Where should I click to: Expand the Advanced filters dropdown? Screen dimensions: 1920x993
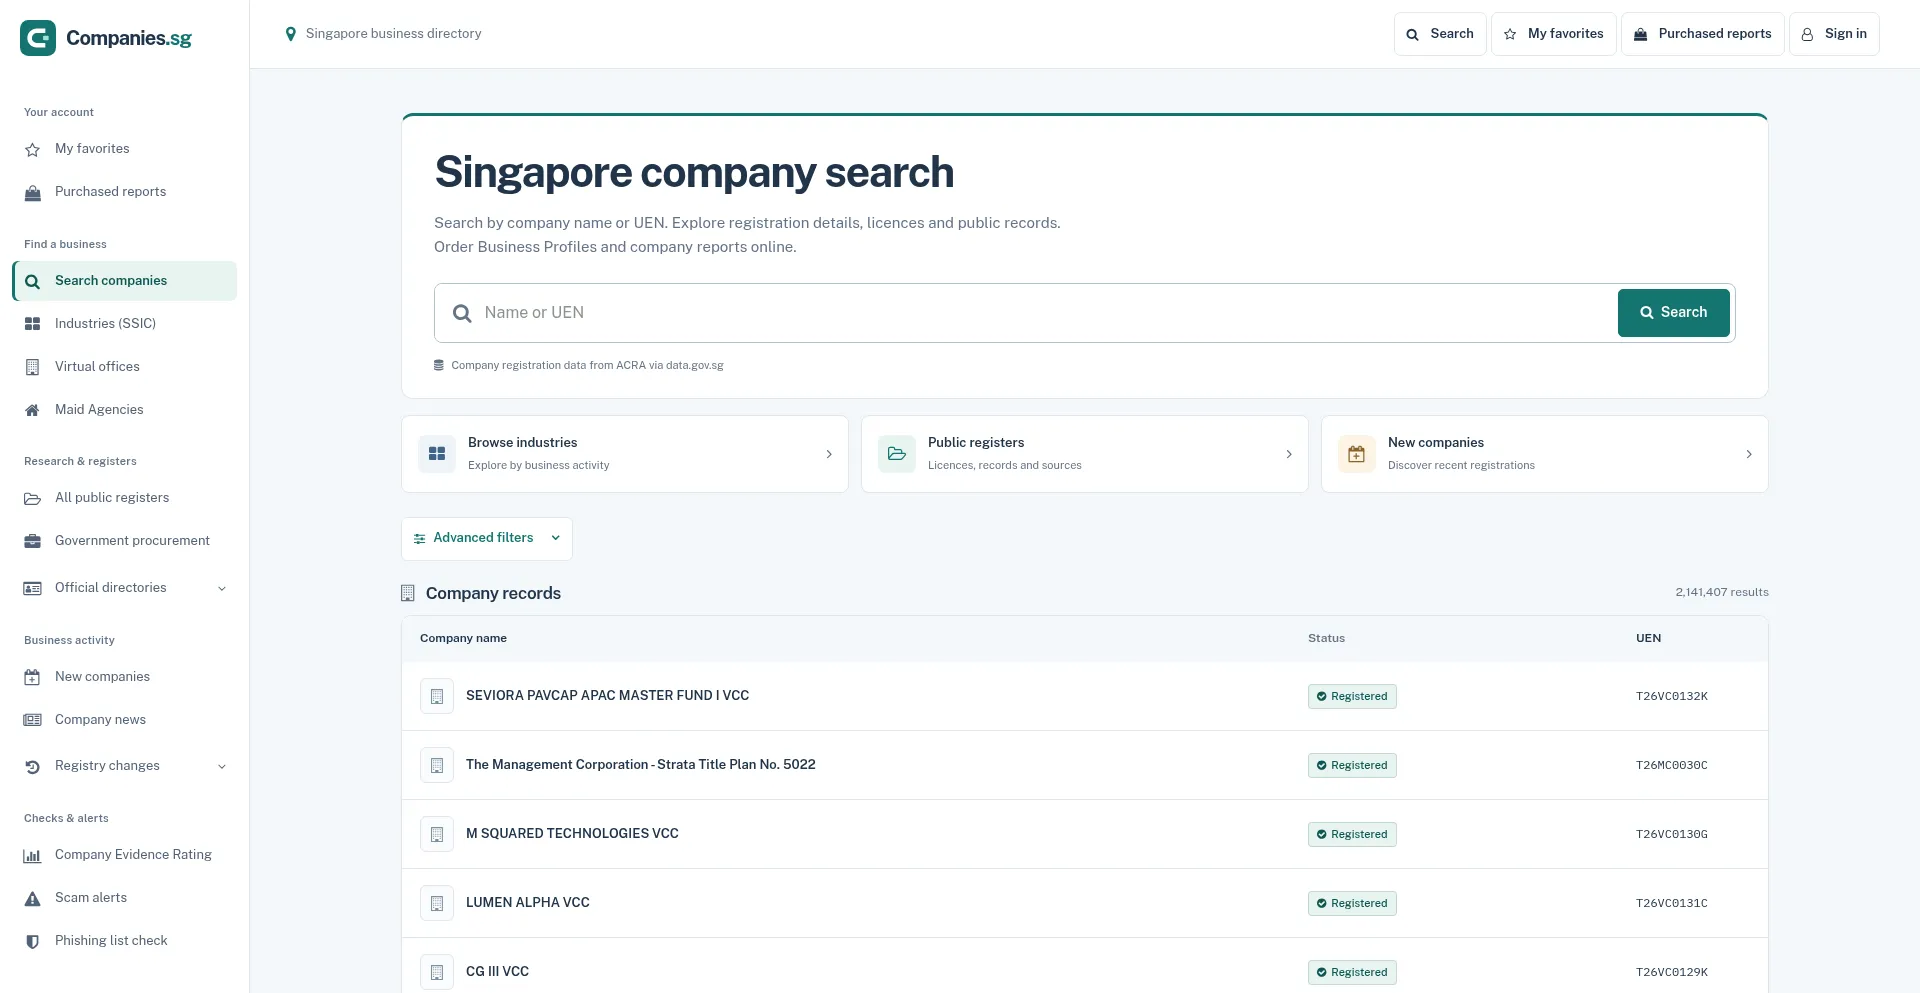point(487,538)
